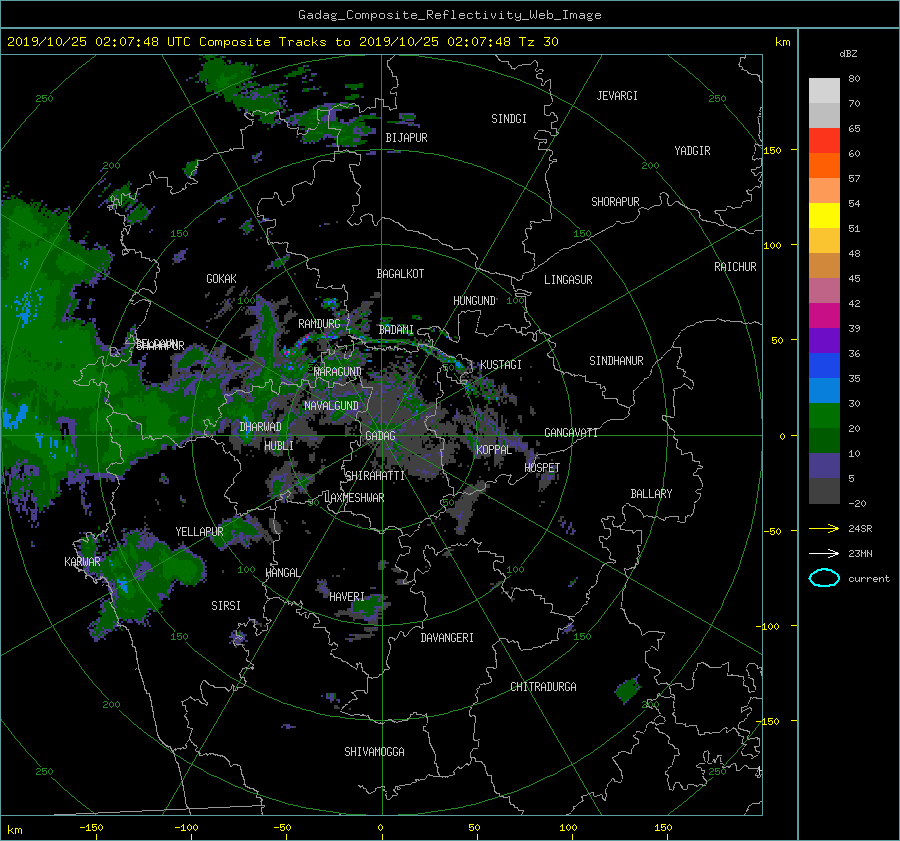The width and height of the screenshot is (900, 841).
Task: Pick the top light gray 70–80 dBZ swatch
Action: [824, 91]
